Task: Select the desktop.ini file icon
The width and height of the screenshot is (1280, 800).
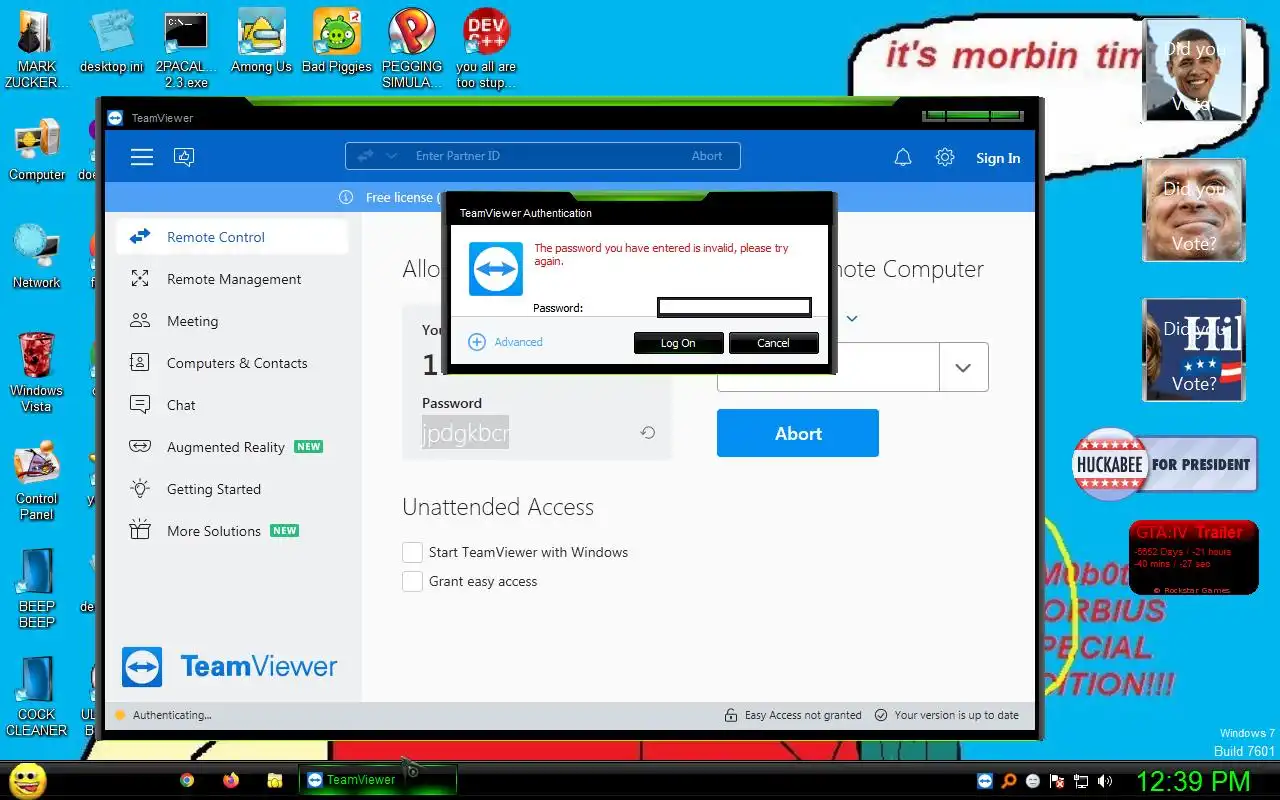Action: (x=111, y=41)
